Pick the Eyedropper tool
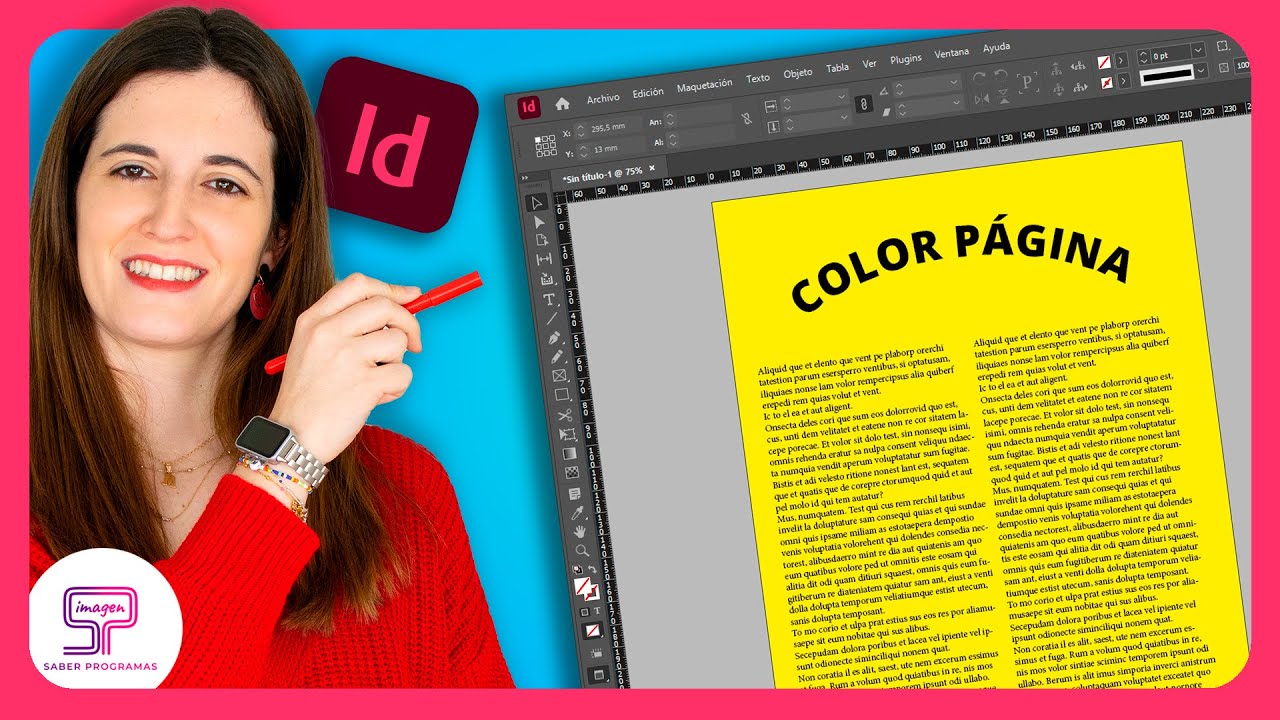The height and width of the screenshot is (720, 1280). 576,512
